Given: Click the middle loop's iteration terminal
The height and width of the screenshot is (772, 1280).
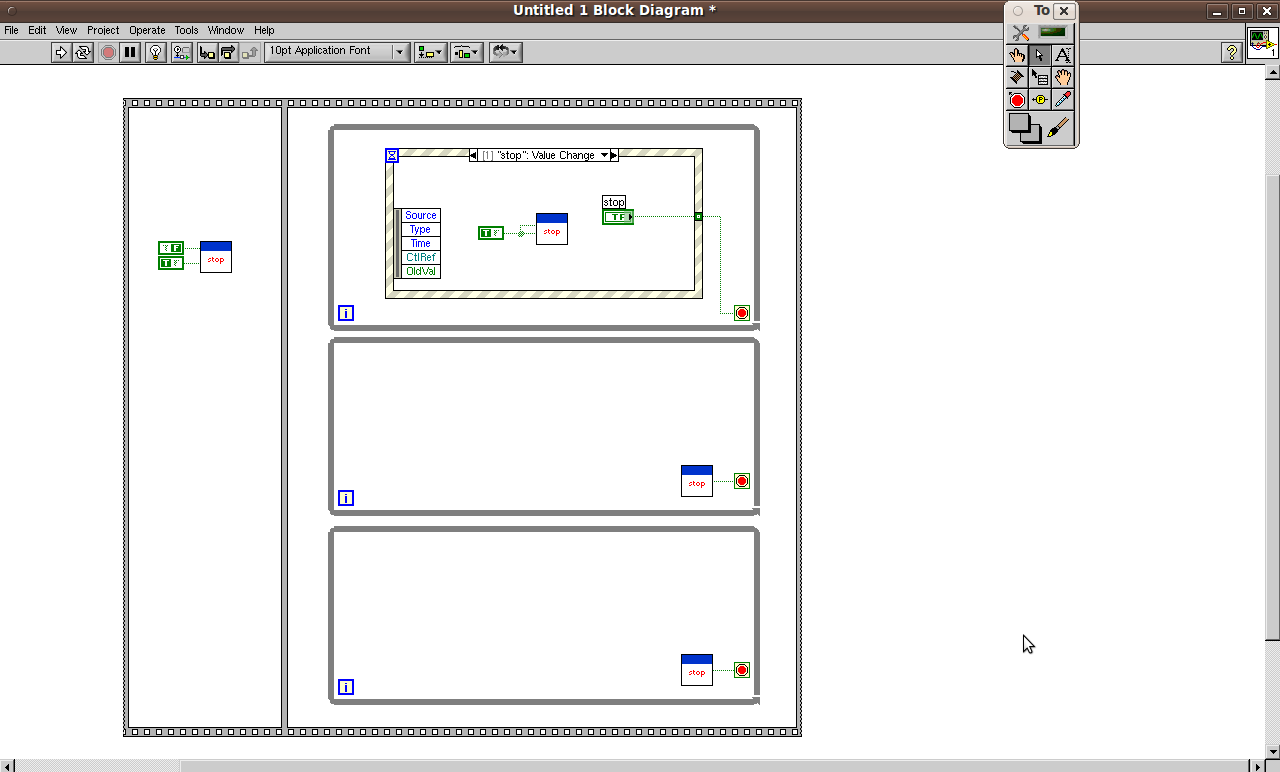Looking at the screenshot, I should tap(346, 498).
